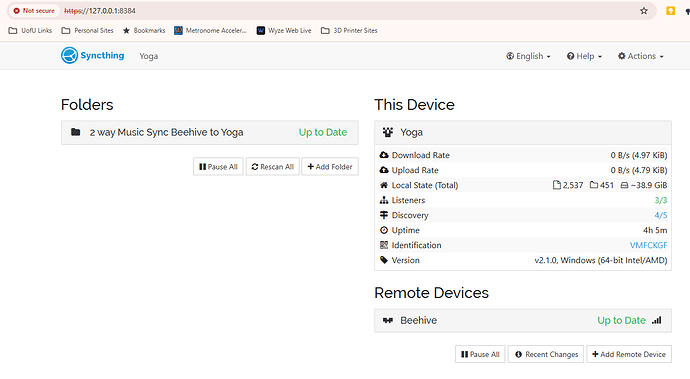The height and width of the screenshot is (379, 690).
Task: Click the VMFCKGF identification link
Action: [648, 245]
